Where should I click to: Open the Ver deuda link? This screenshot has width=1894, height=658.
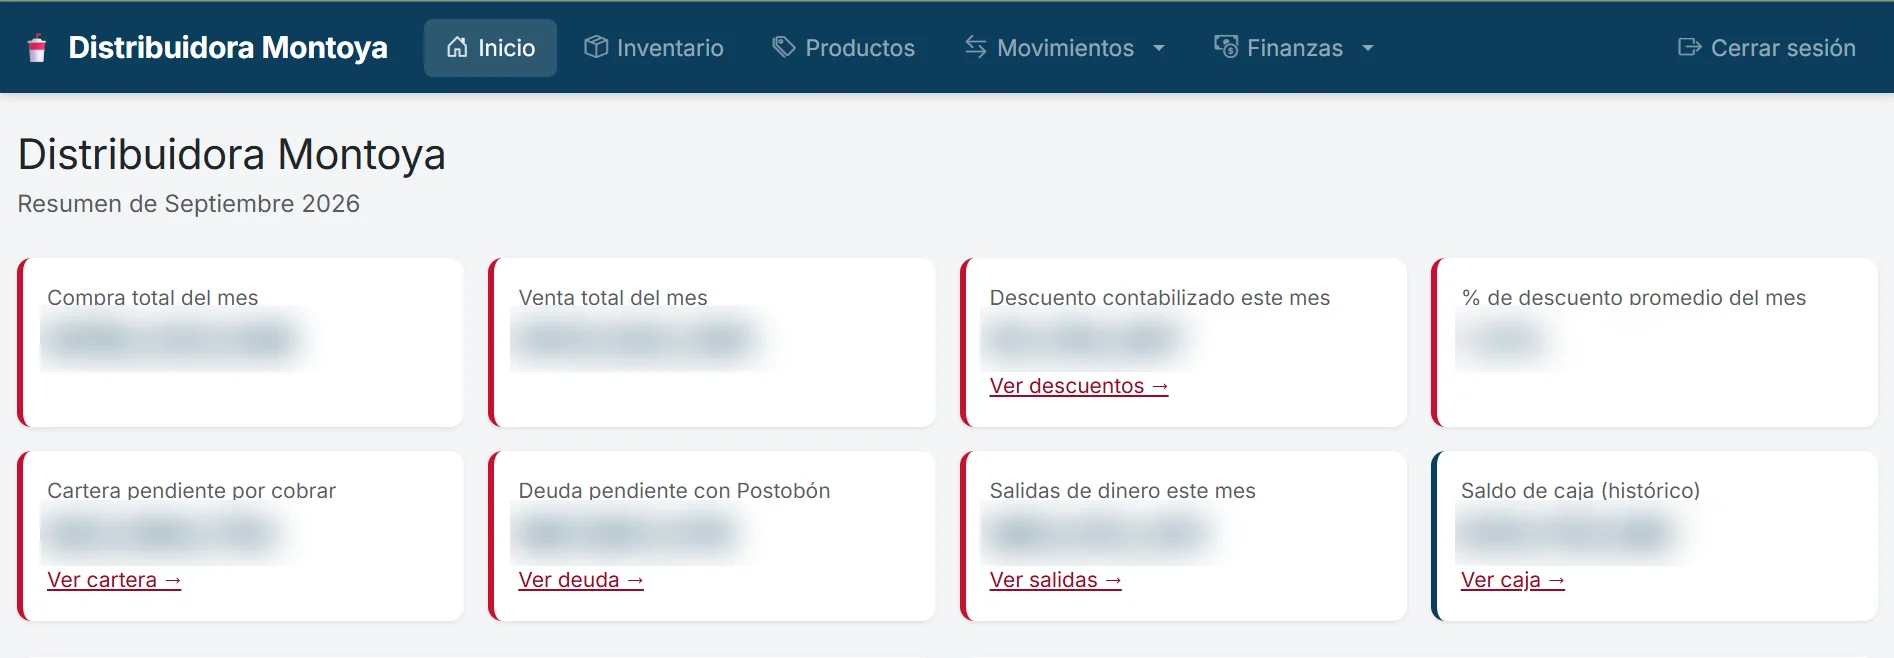point(581,580)
